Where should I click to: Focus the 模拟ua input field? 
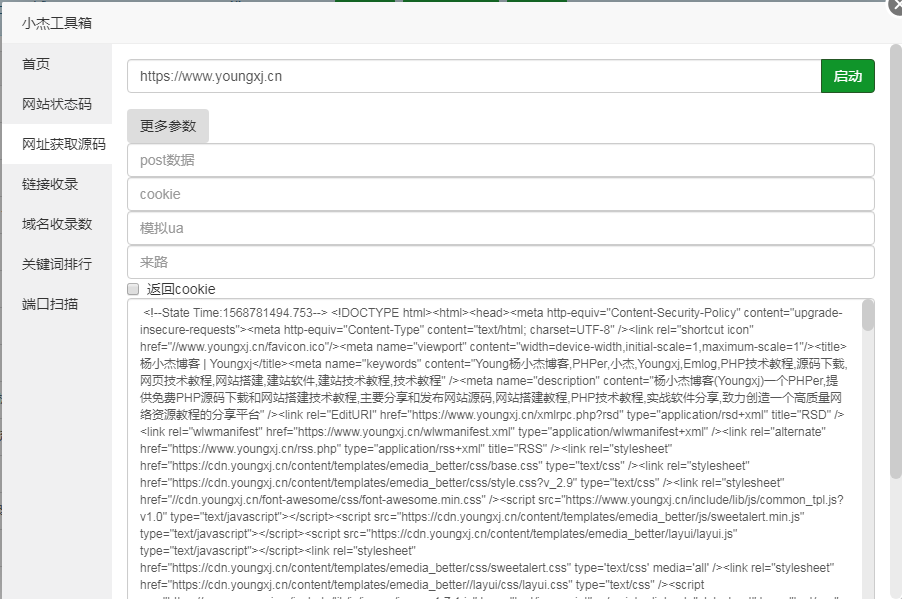pos(500,228)
